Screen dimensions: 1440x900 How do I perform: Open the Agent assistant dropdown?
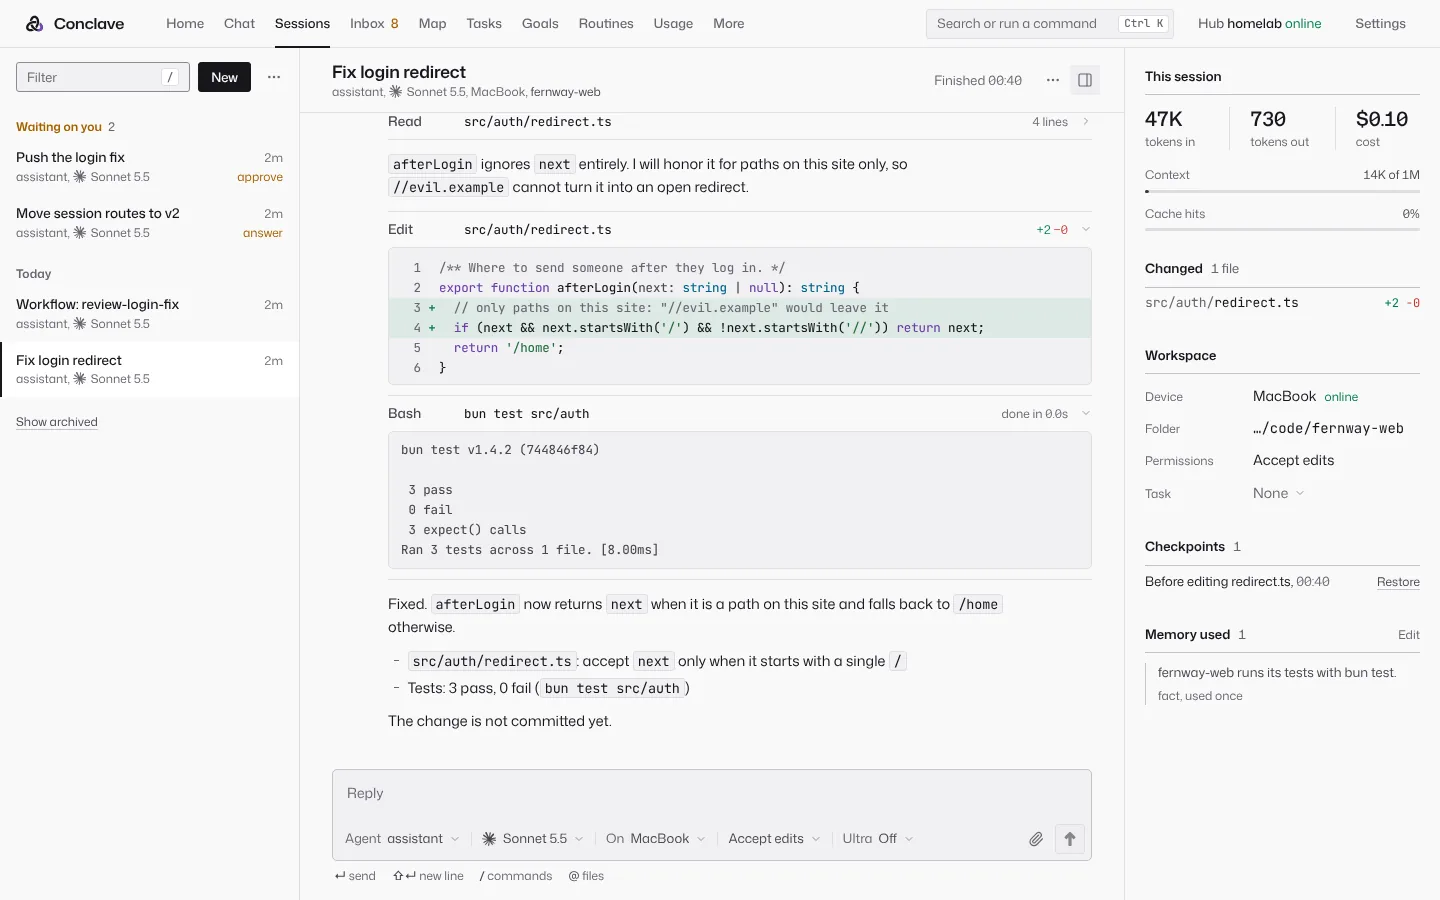pyautogui.click(x=402, y=839)
